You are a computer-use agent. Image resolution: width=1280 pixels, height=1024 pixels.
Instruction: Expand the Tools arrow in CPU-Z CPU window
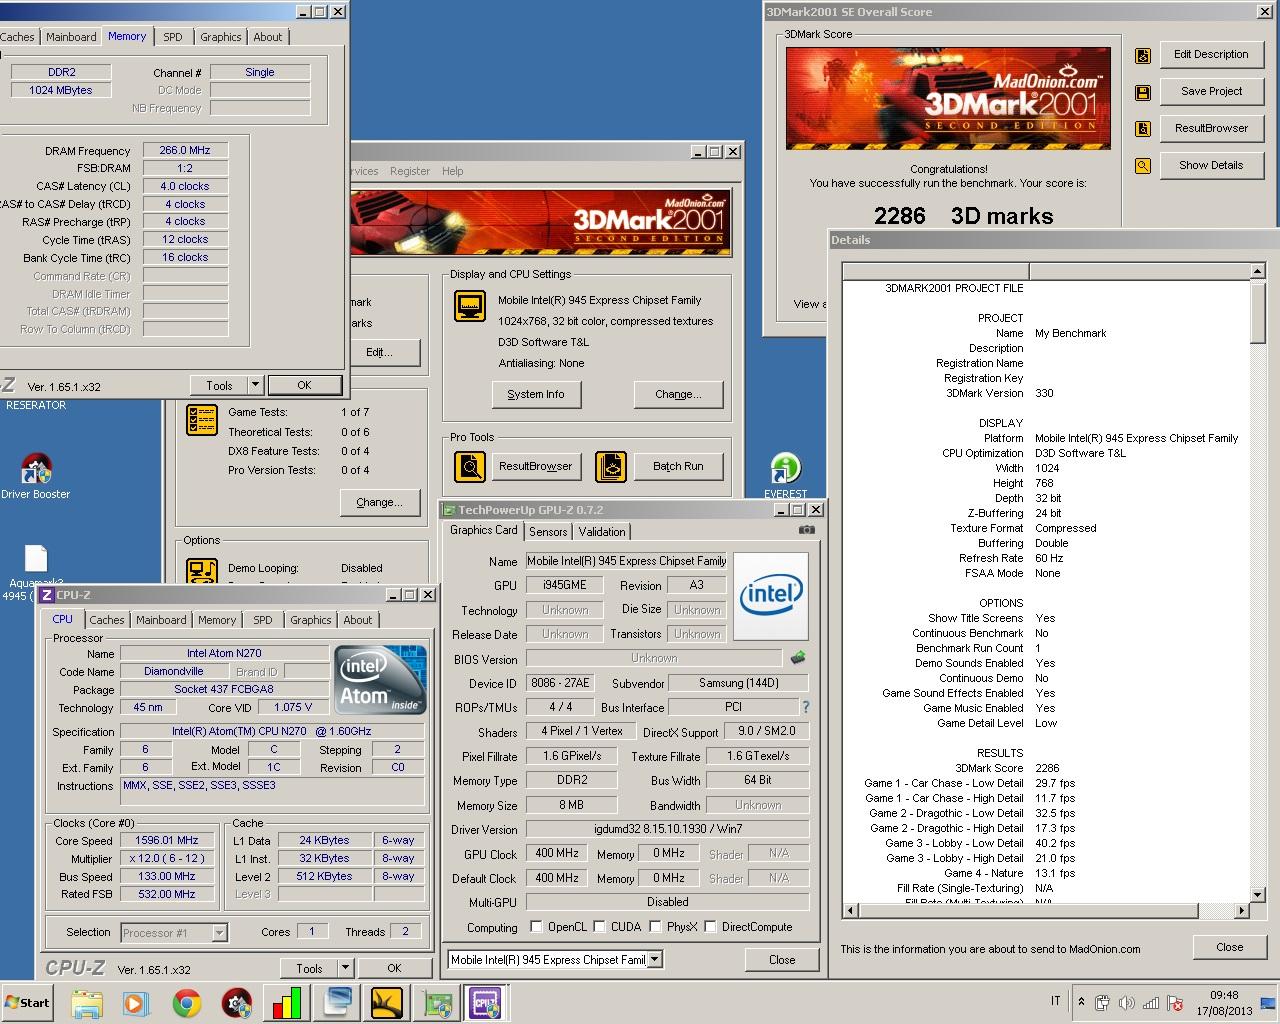pyautogui.click(x=345, y=968)
